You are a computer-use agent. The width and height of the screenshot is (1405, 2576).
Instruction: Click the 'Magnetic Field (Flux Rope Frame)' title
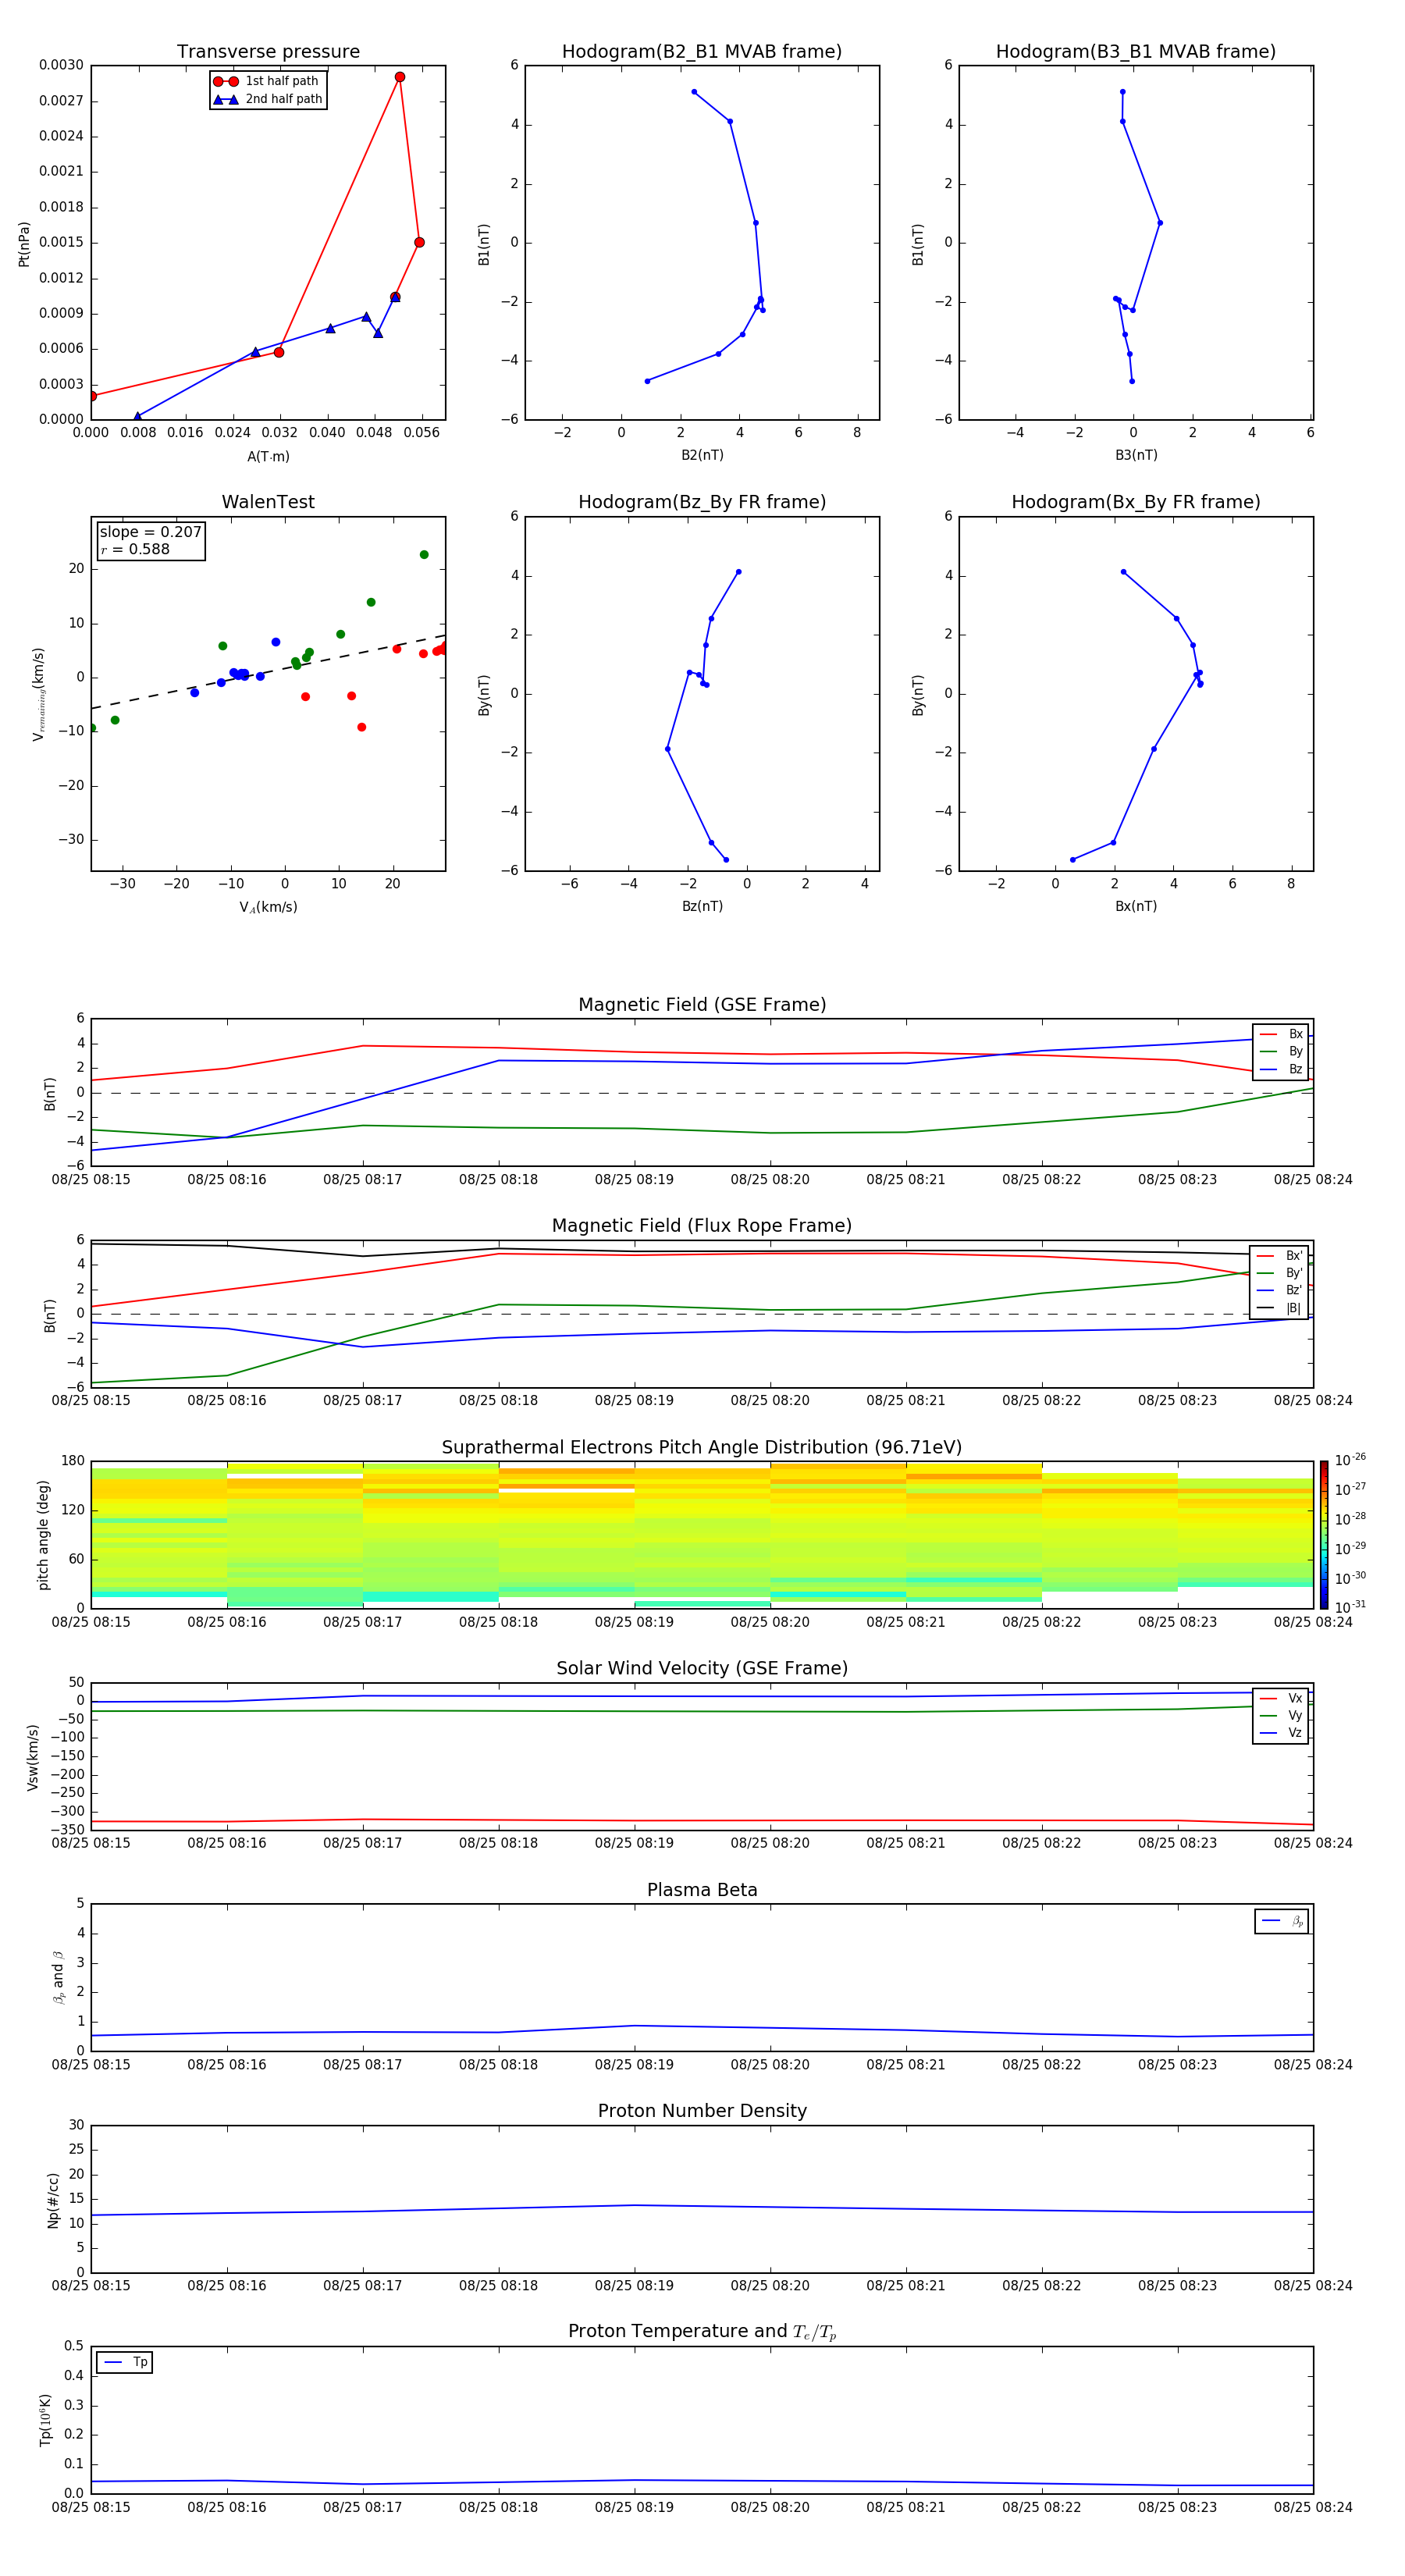702,1226
